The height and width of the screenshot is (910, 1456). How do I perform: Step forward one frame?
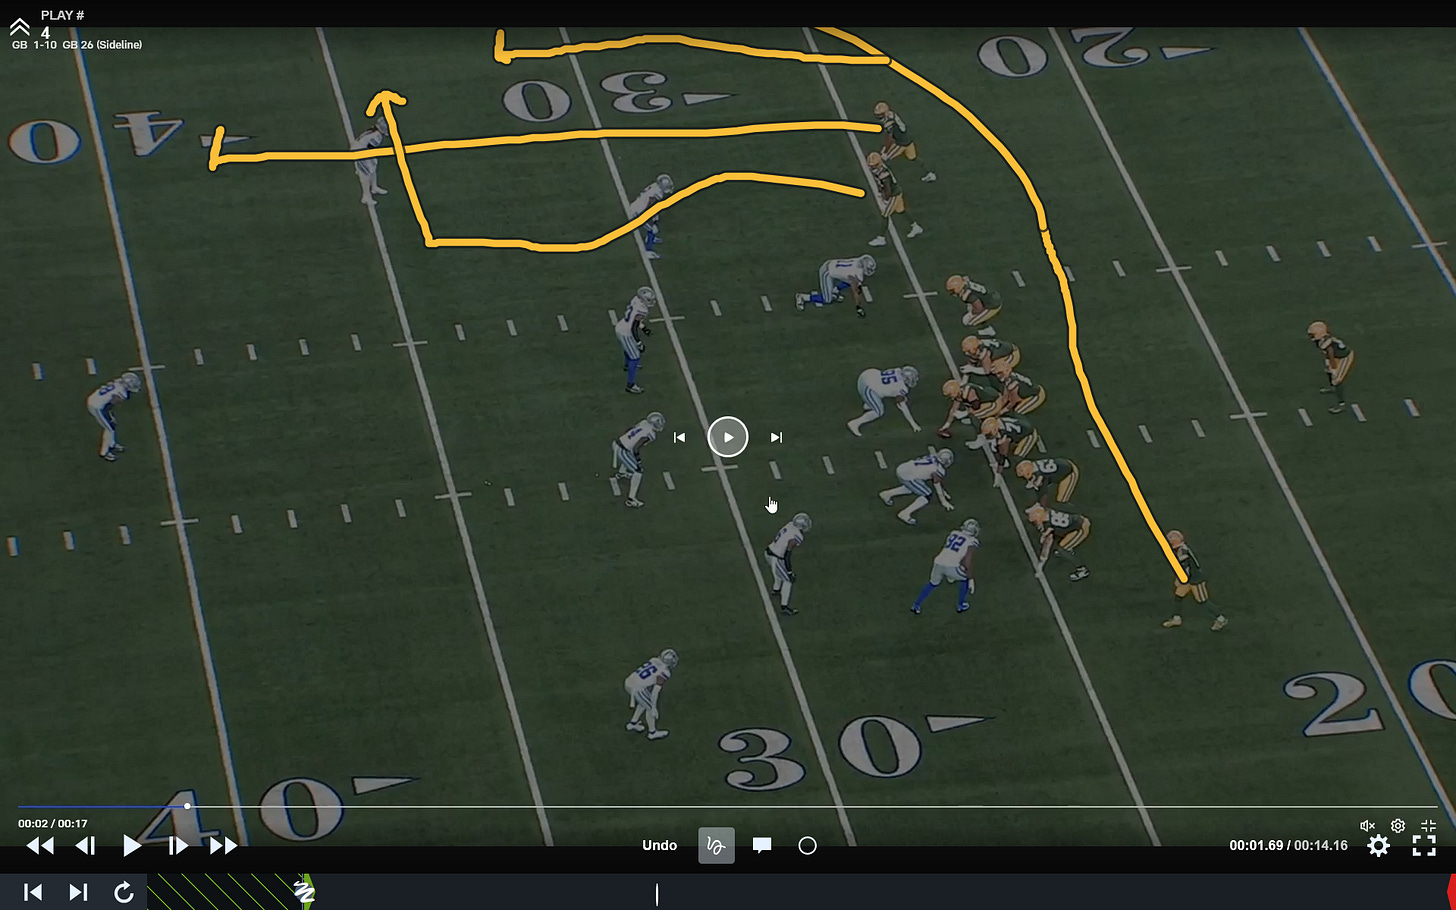click(178, 846)
